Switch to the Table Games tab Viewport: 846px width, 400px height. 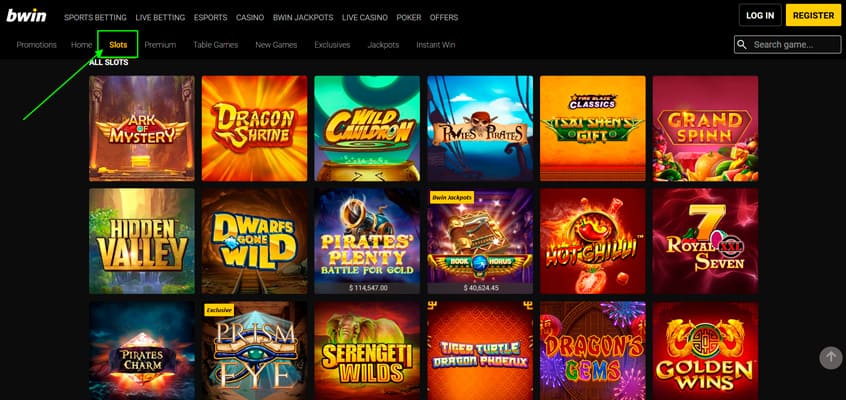(216, 45)
